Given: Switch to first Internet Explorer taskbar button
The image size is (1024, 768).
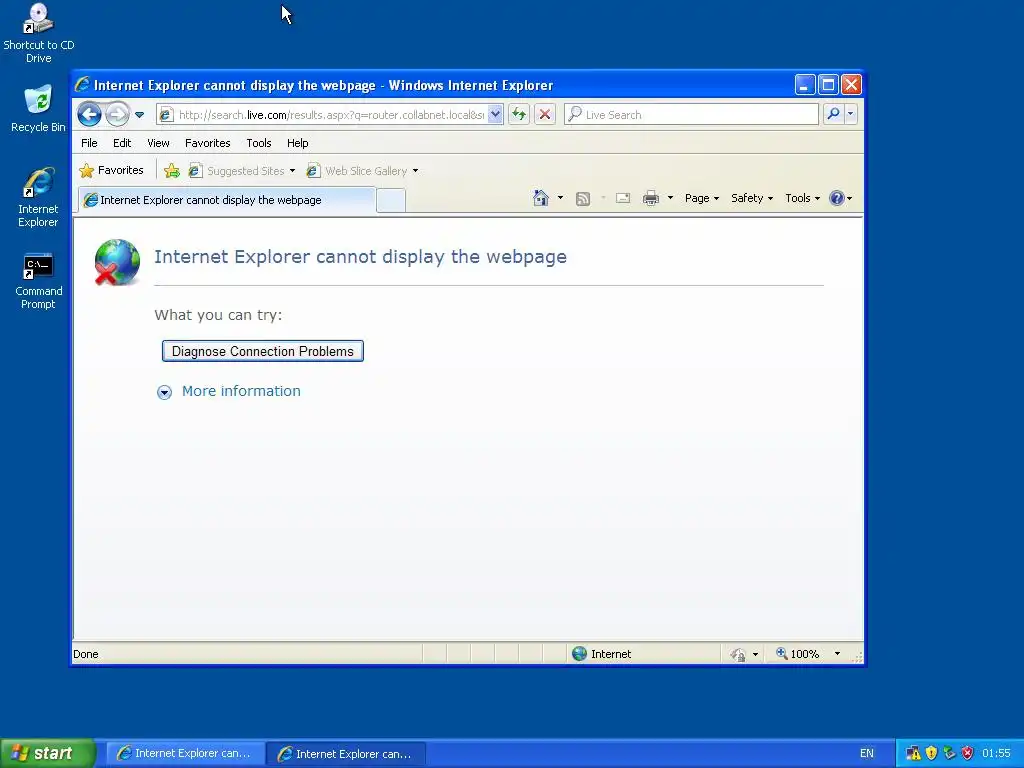Looking at the screenshot, I should pos(185,754).
